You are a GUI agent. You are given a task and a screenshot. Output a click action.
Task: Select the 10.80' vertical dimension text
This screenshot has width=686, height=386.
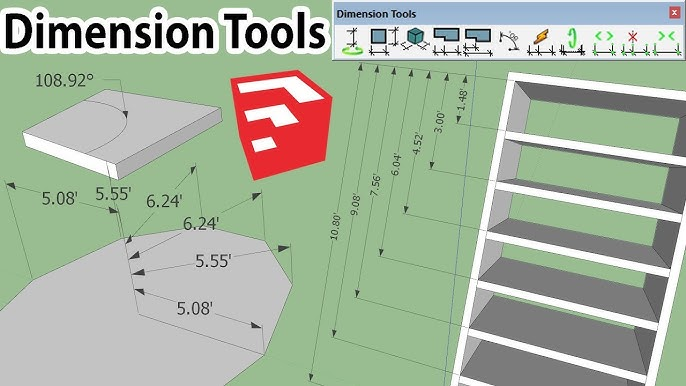[x=335, y=226]
